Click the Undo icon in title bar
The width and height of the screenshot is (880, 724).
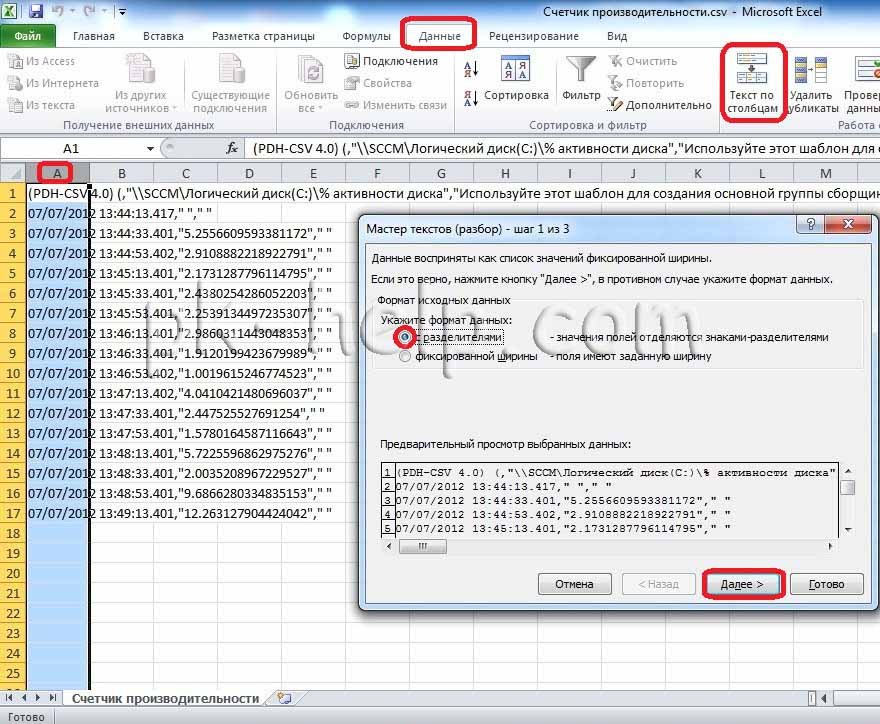pos(58,11)
